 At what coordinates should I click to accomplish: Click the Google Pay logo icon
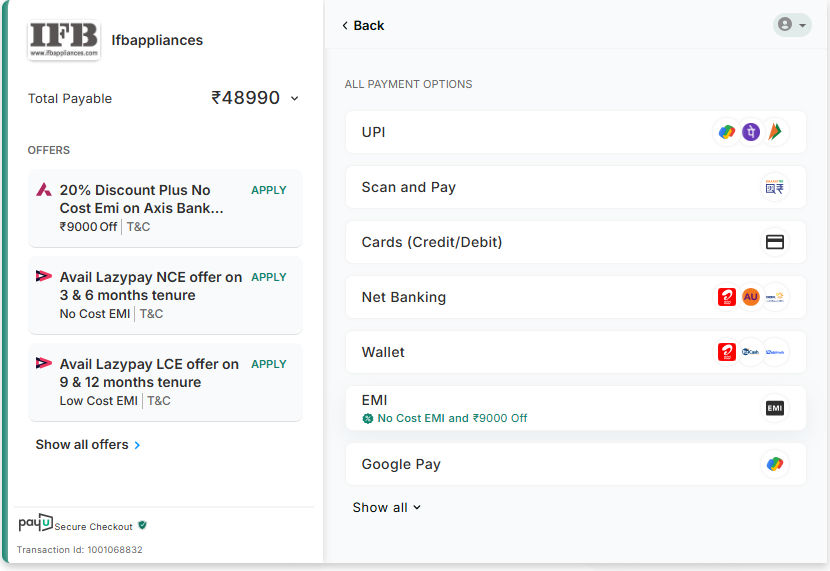pyautogui.click(x=774, y=464)
